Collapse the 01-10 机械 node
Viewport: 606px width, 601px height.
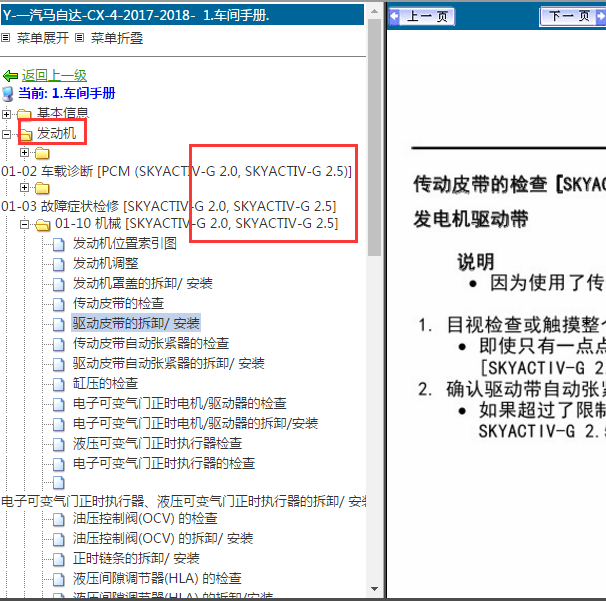[24, 224]
